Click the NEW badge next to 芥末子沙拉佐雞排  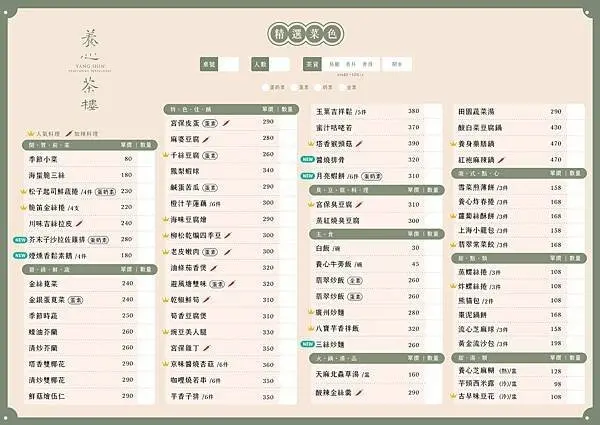[19, 240]
